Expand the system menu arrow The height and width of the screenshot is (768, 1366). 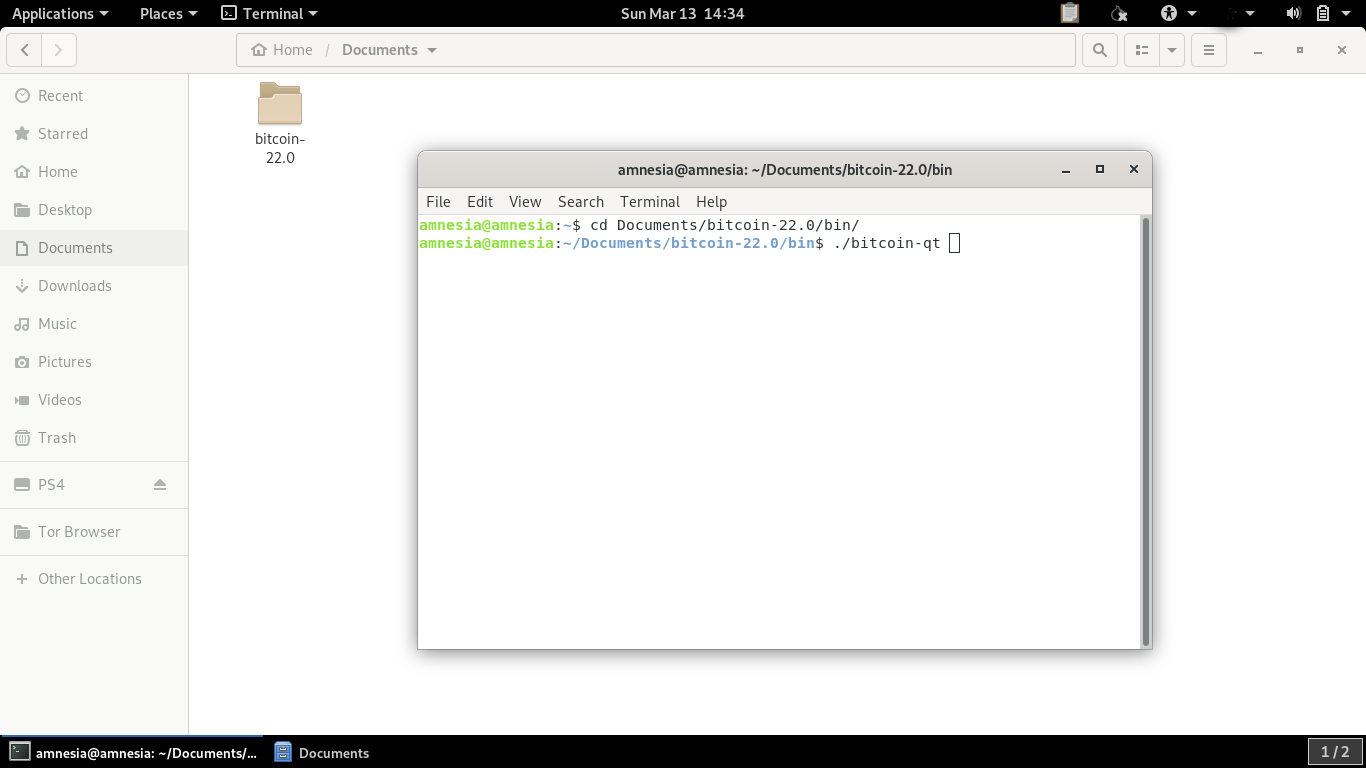tap(1347, 13)
